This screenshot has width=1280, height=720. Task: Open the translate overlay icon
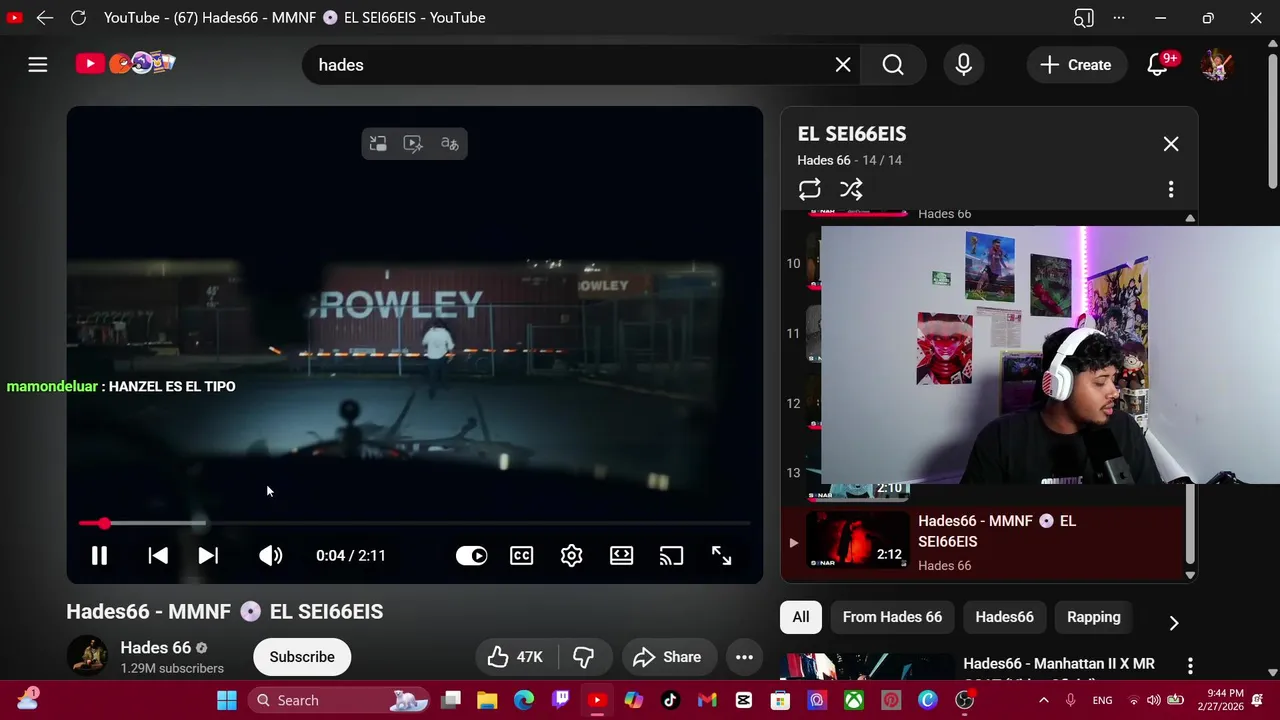(450, 144)
